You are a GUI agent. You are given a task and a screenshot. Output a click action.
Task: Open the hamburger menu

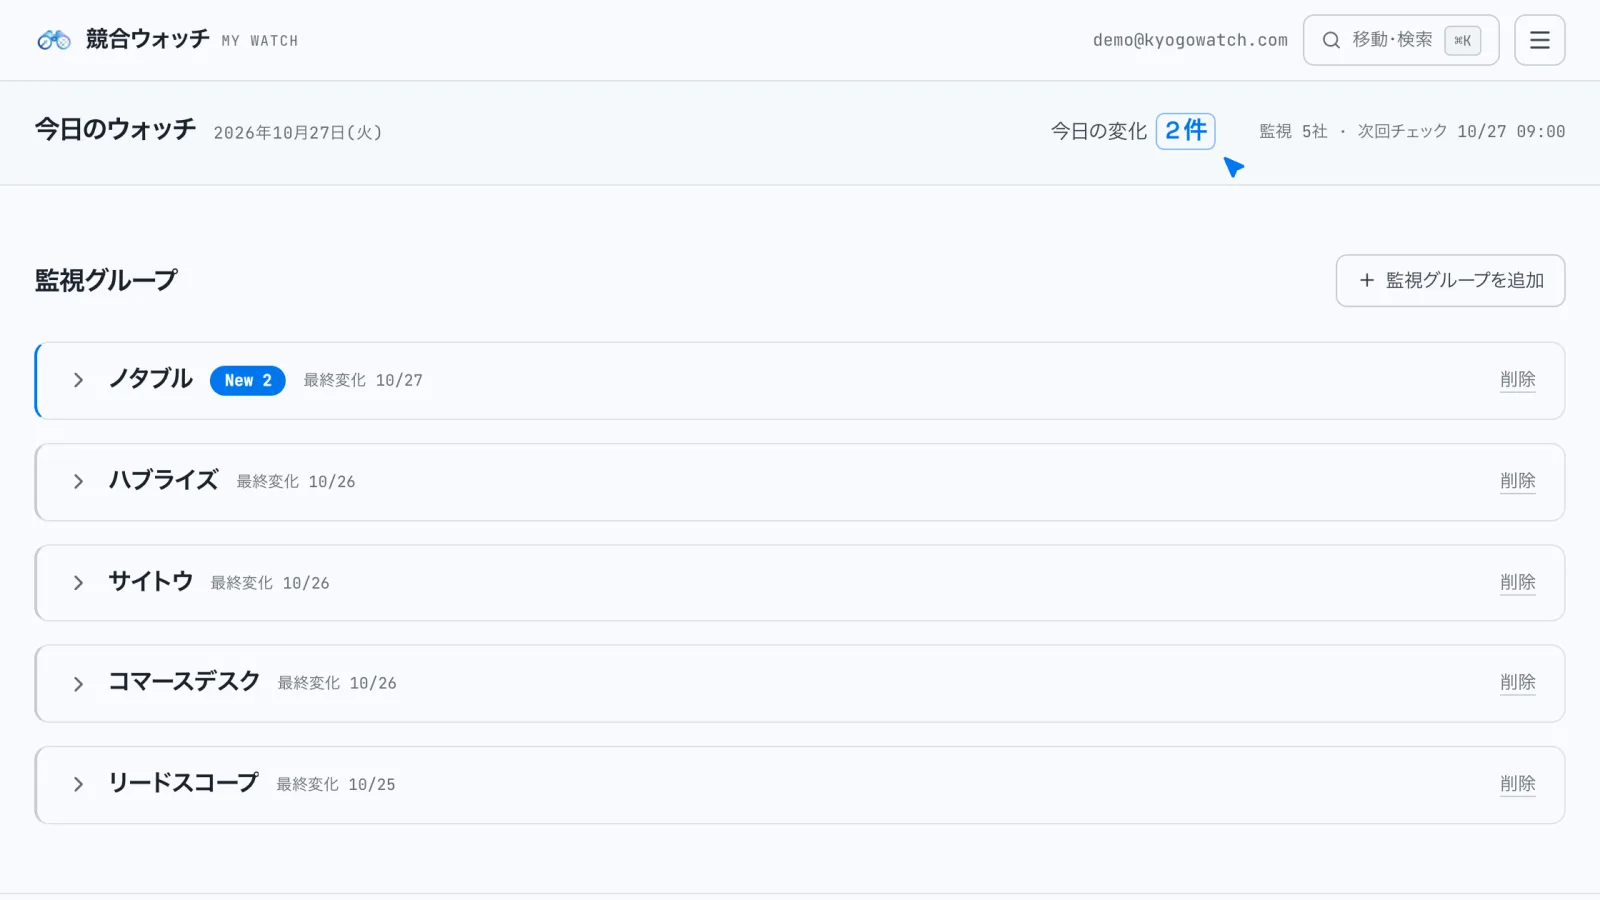[x=1539, y=40]
